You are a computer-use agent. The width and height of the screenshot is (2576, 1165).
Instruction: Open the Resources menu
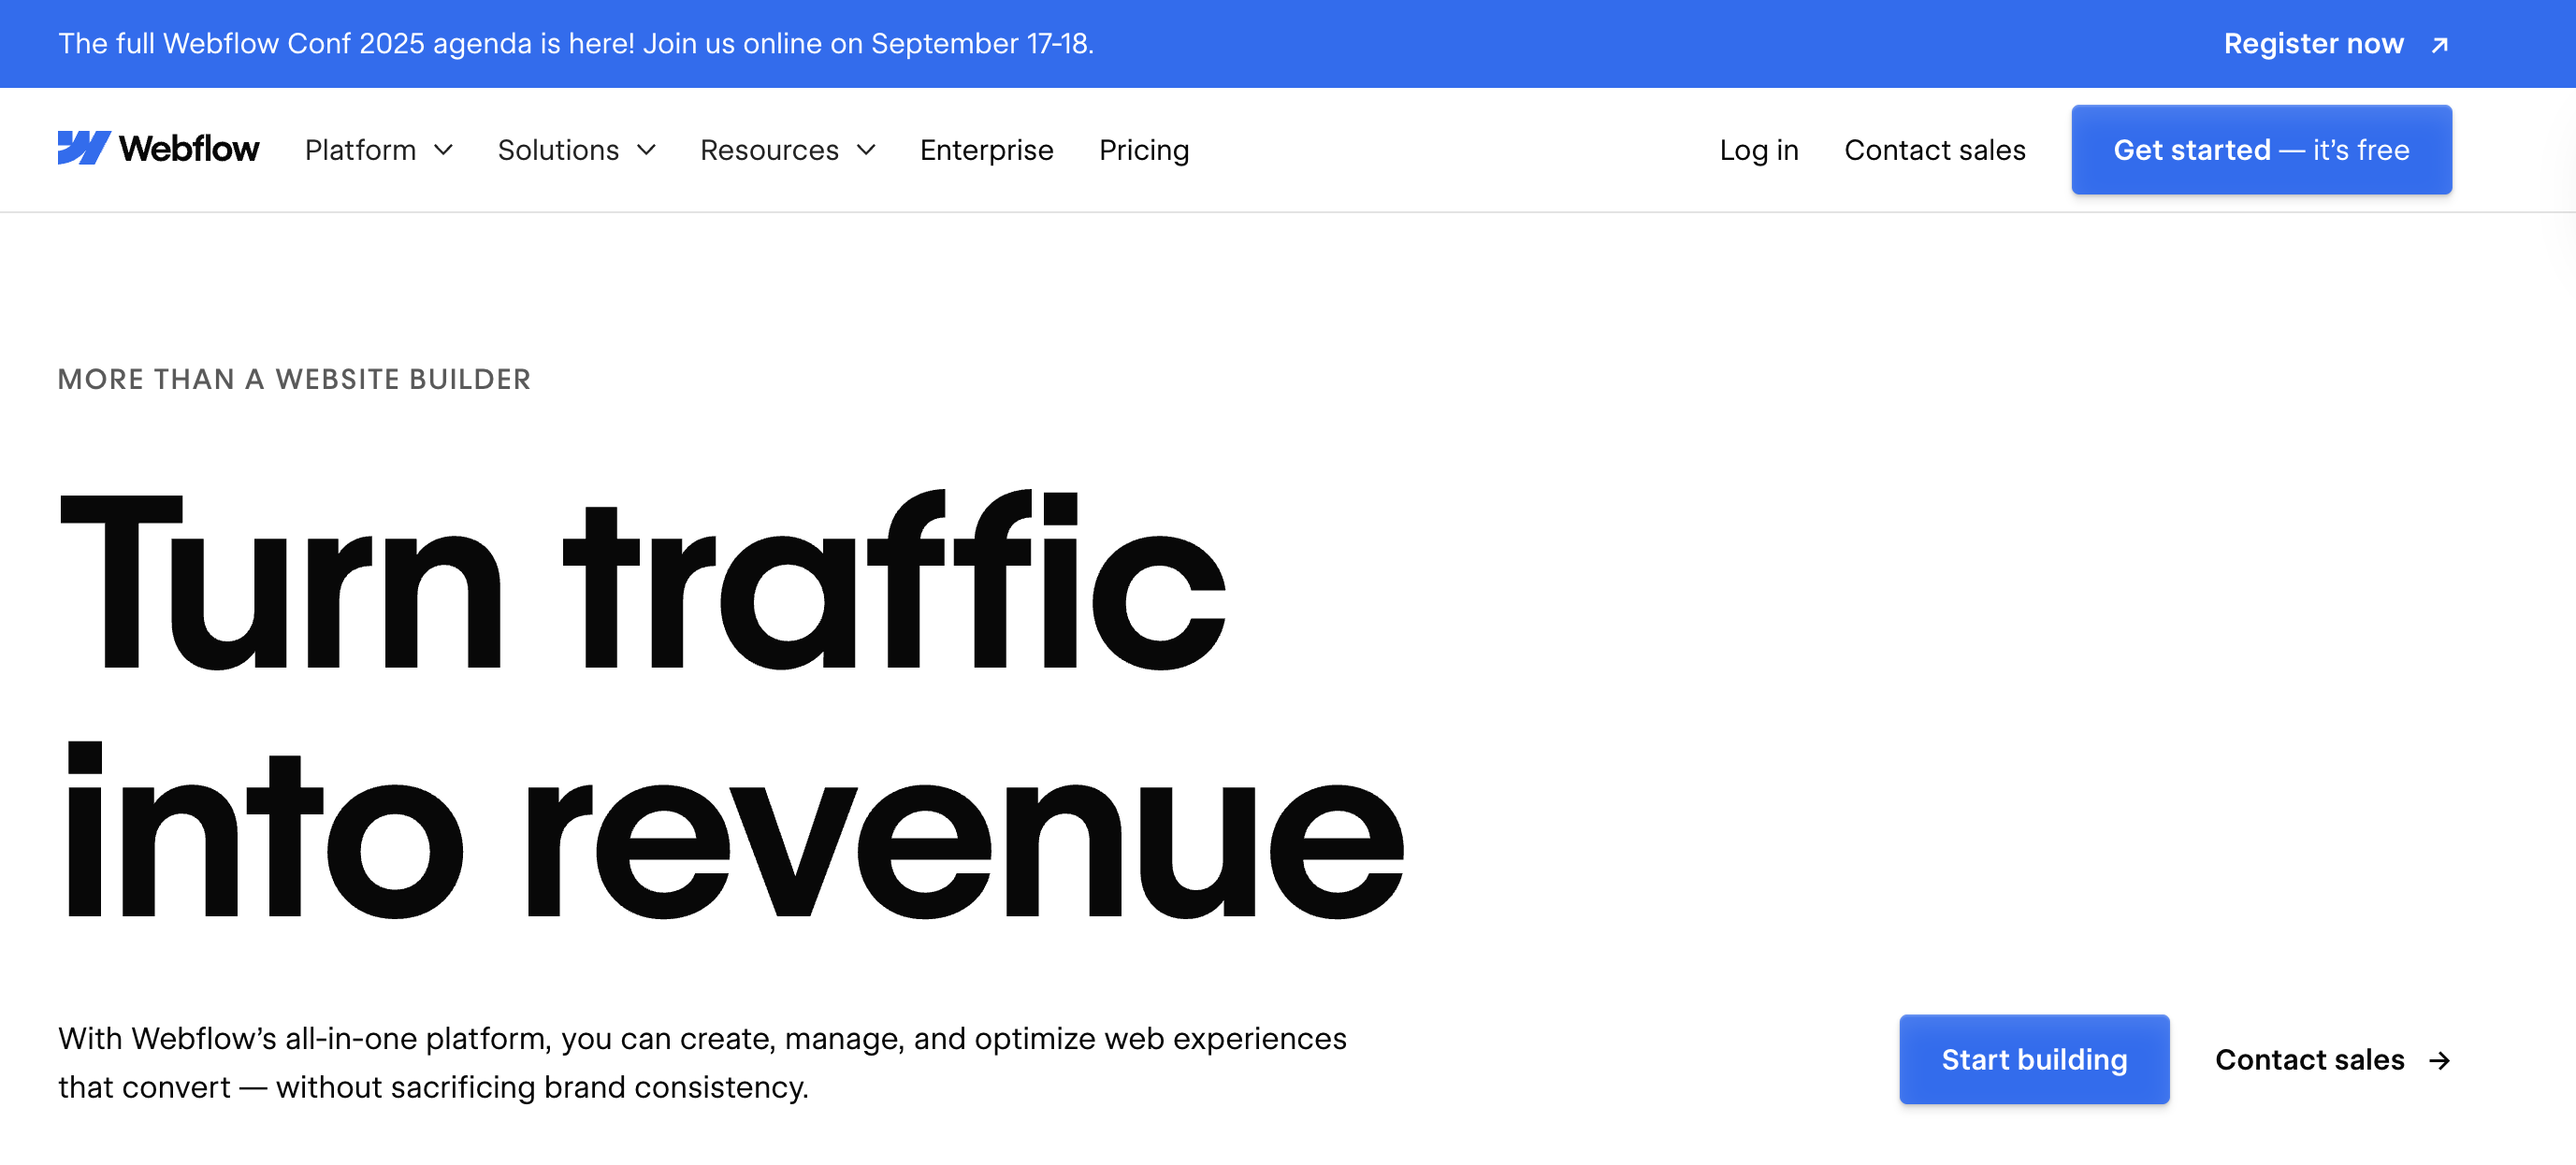pos(769,150)
